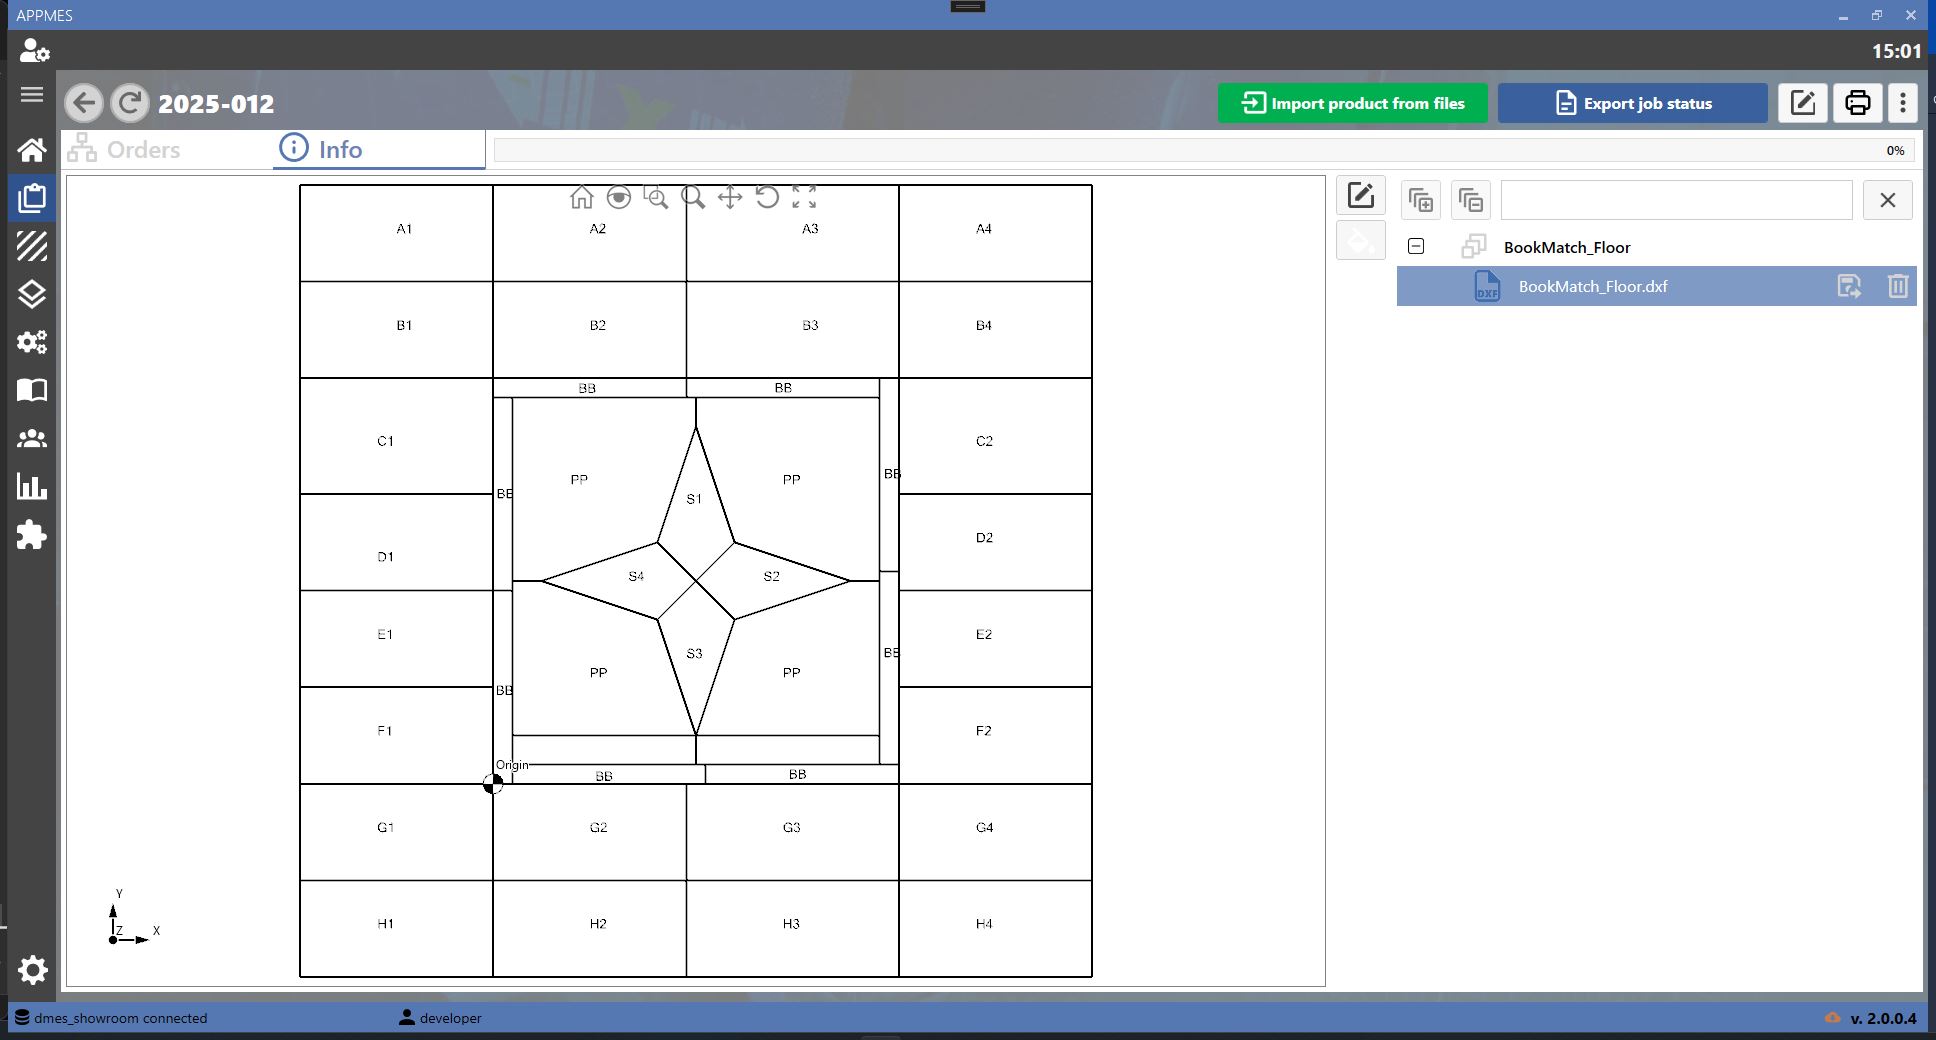Toggle the eye-style view icon in viewer

pyautogui.click(x=619, y=197)
